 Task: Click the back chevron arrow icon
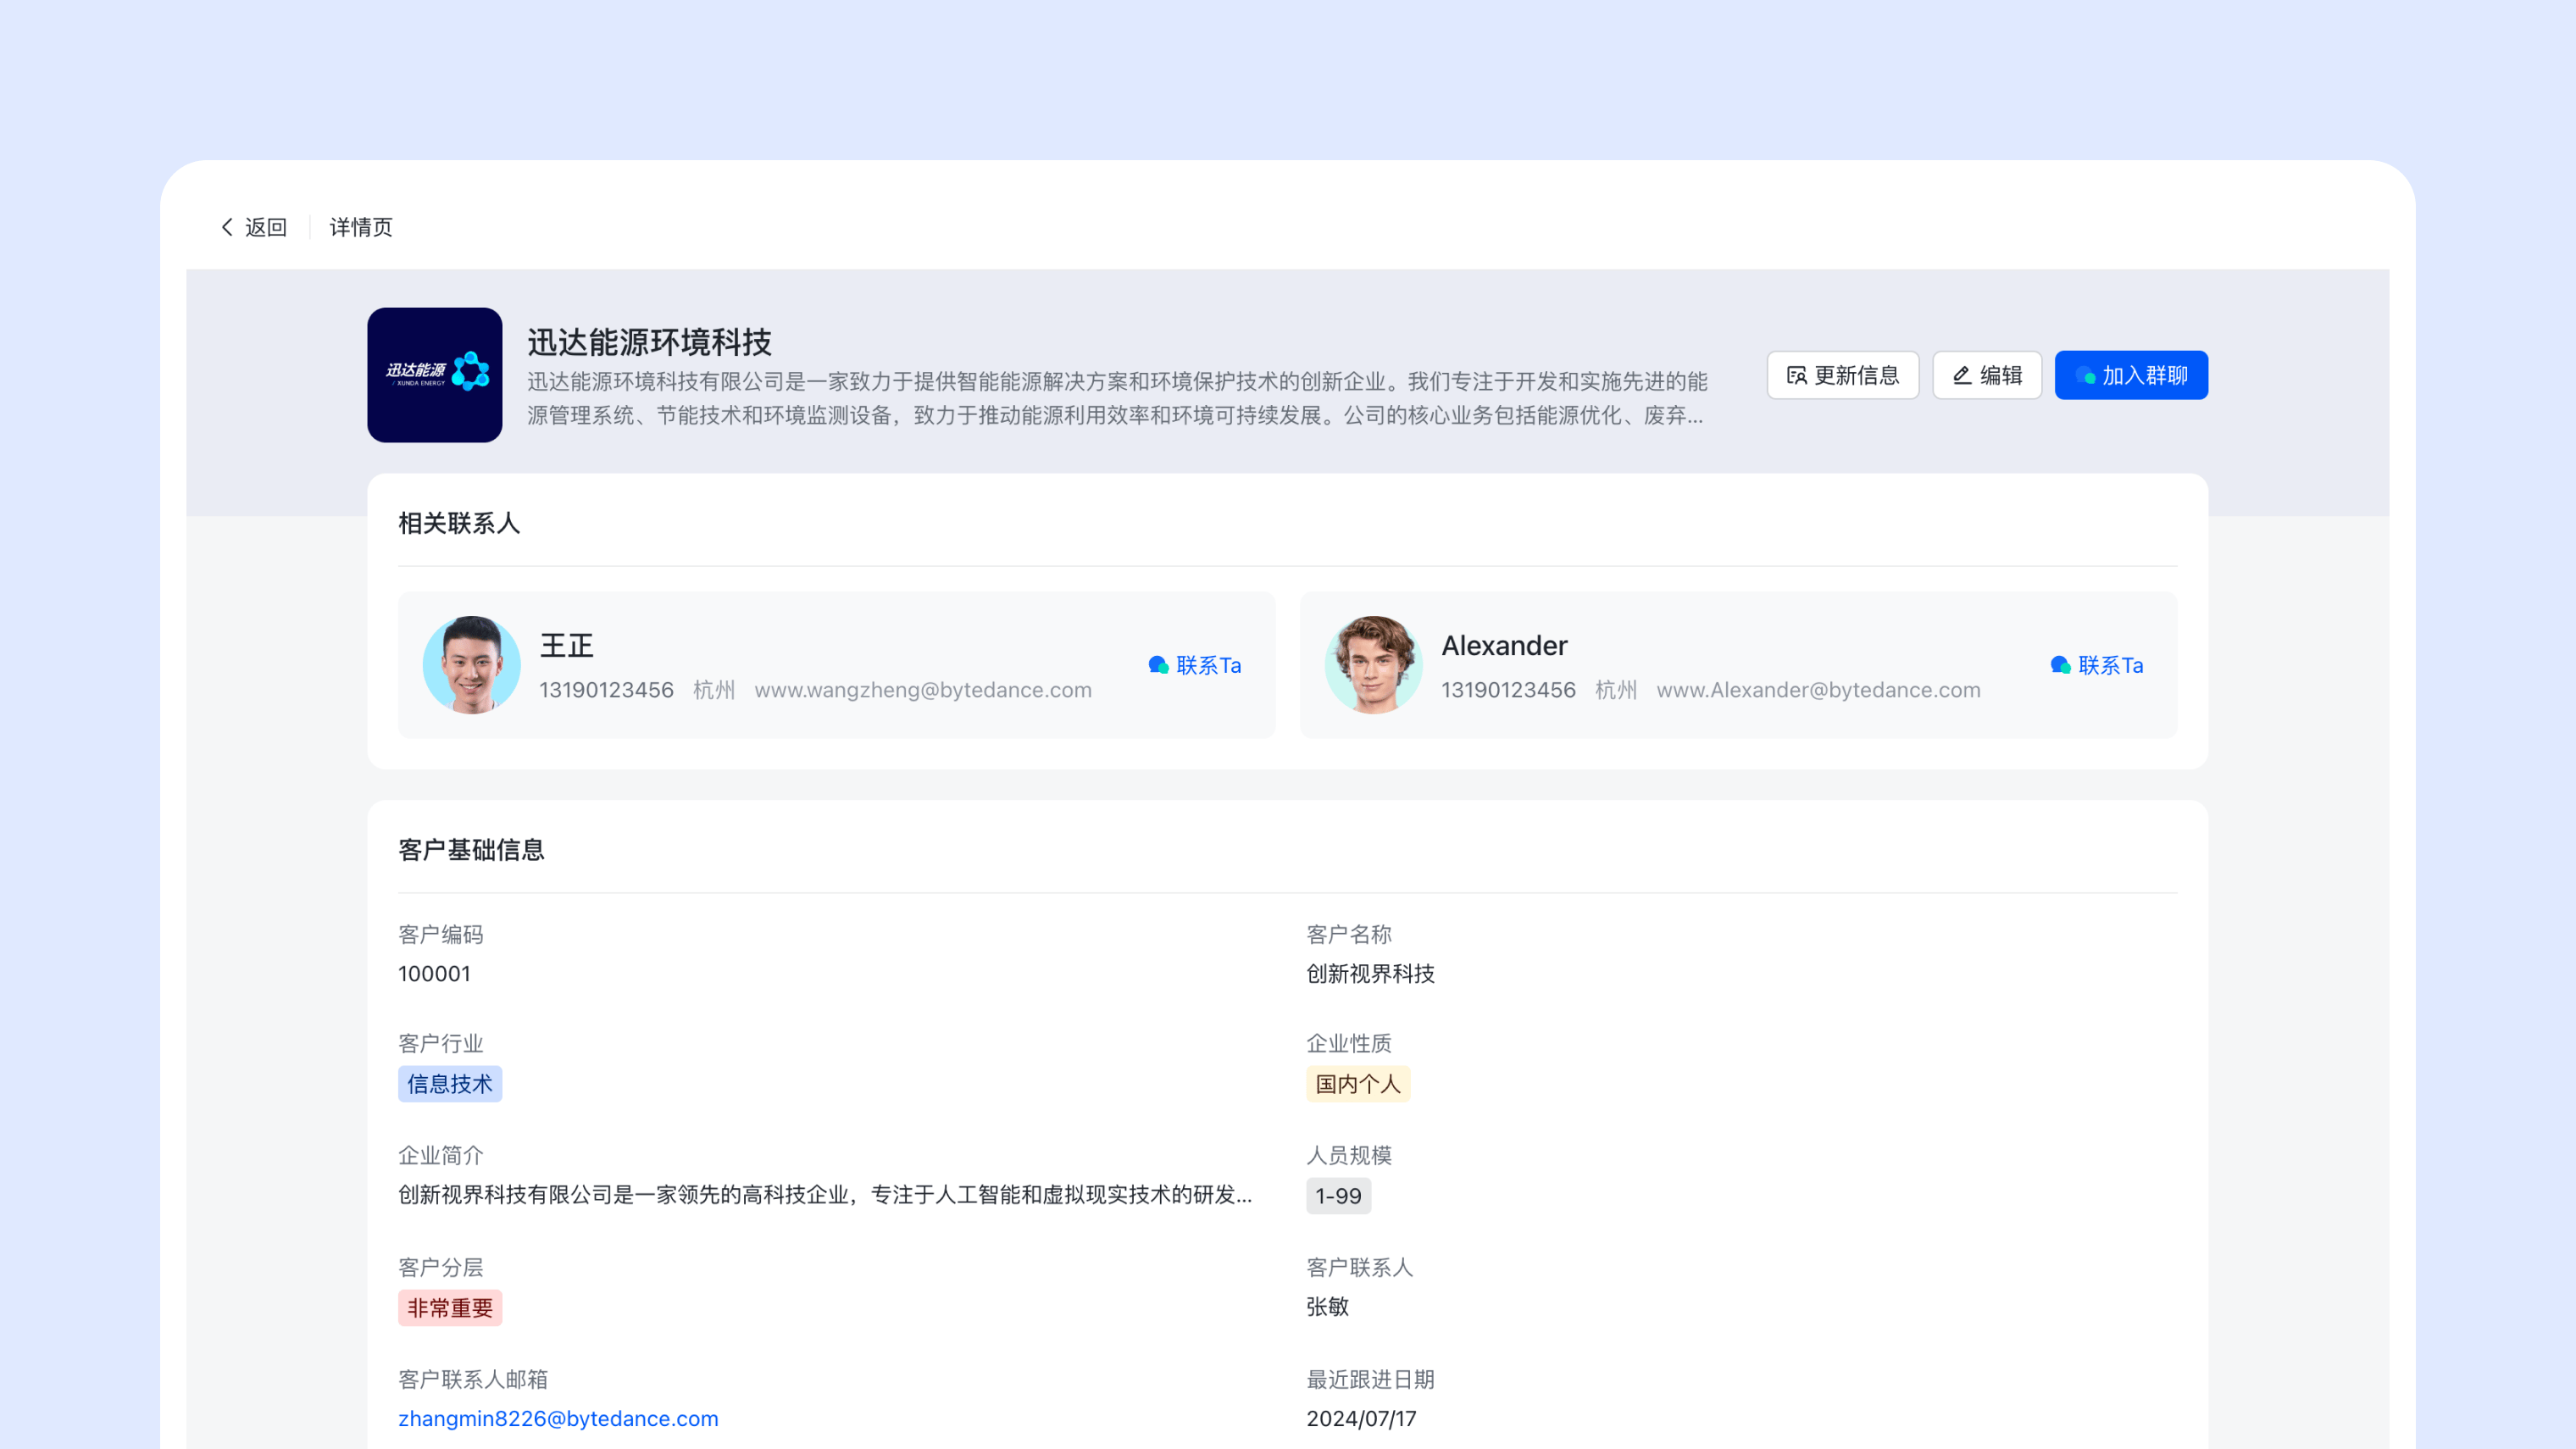[x=227, y=227]
